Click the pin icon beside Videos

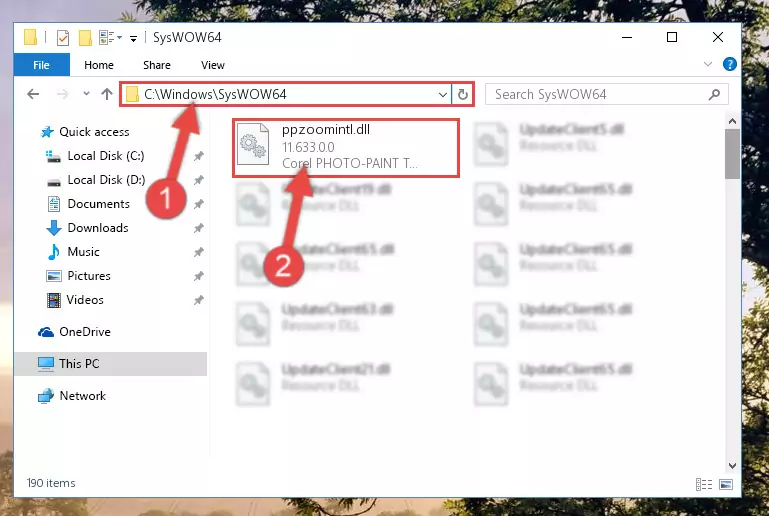(199, 300)
